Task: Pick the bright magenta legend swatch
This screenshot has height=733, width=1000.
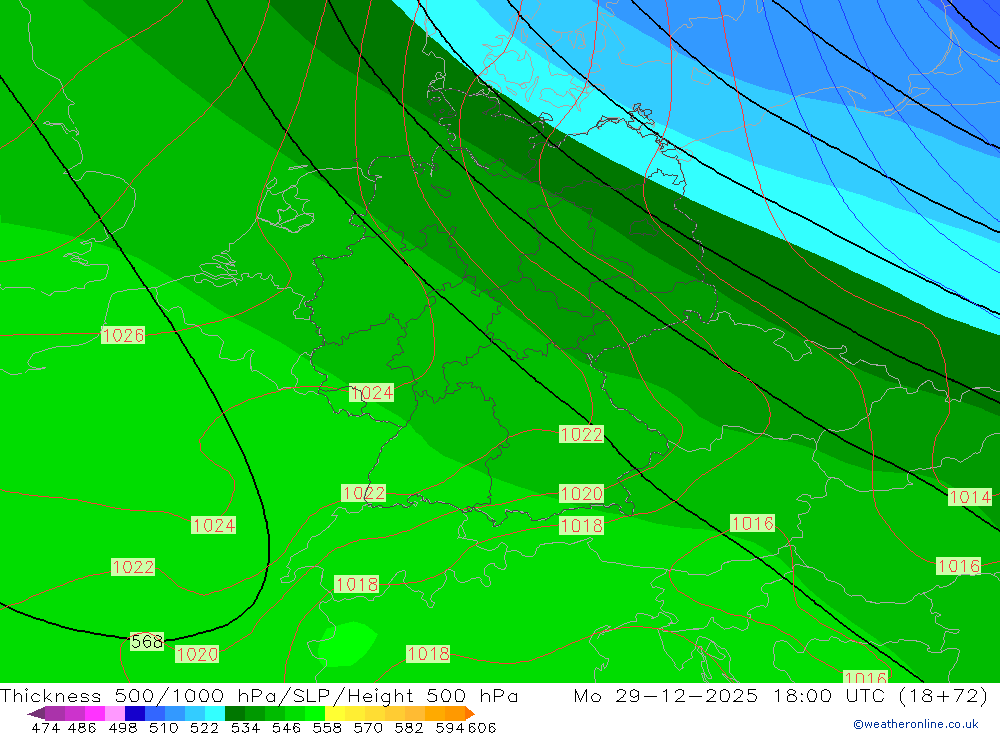Action: (94, 713)
